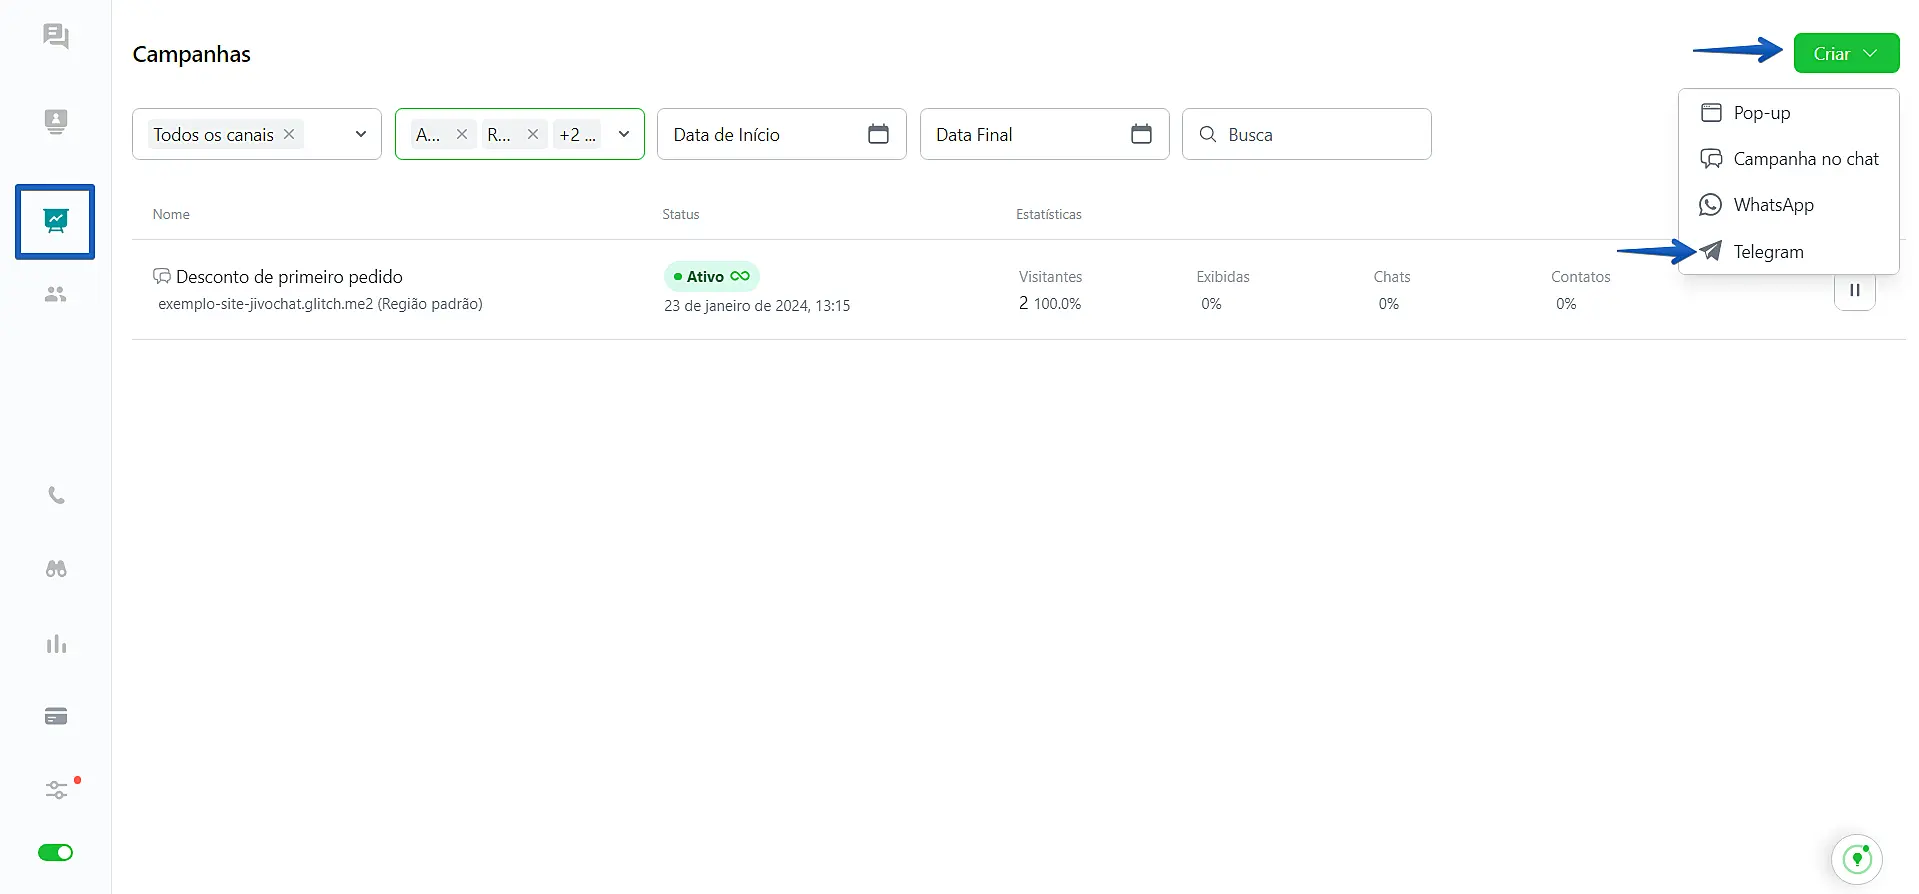Viewport: 1919px width, 894px height.
Task: Expand the channels filter dropdown arrow
Action: [x=360, y=134]
